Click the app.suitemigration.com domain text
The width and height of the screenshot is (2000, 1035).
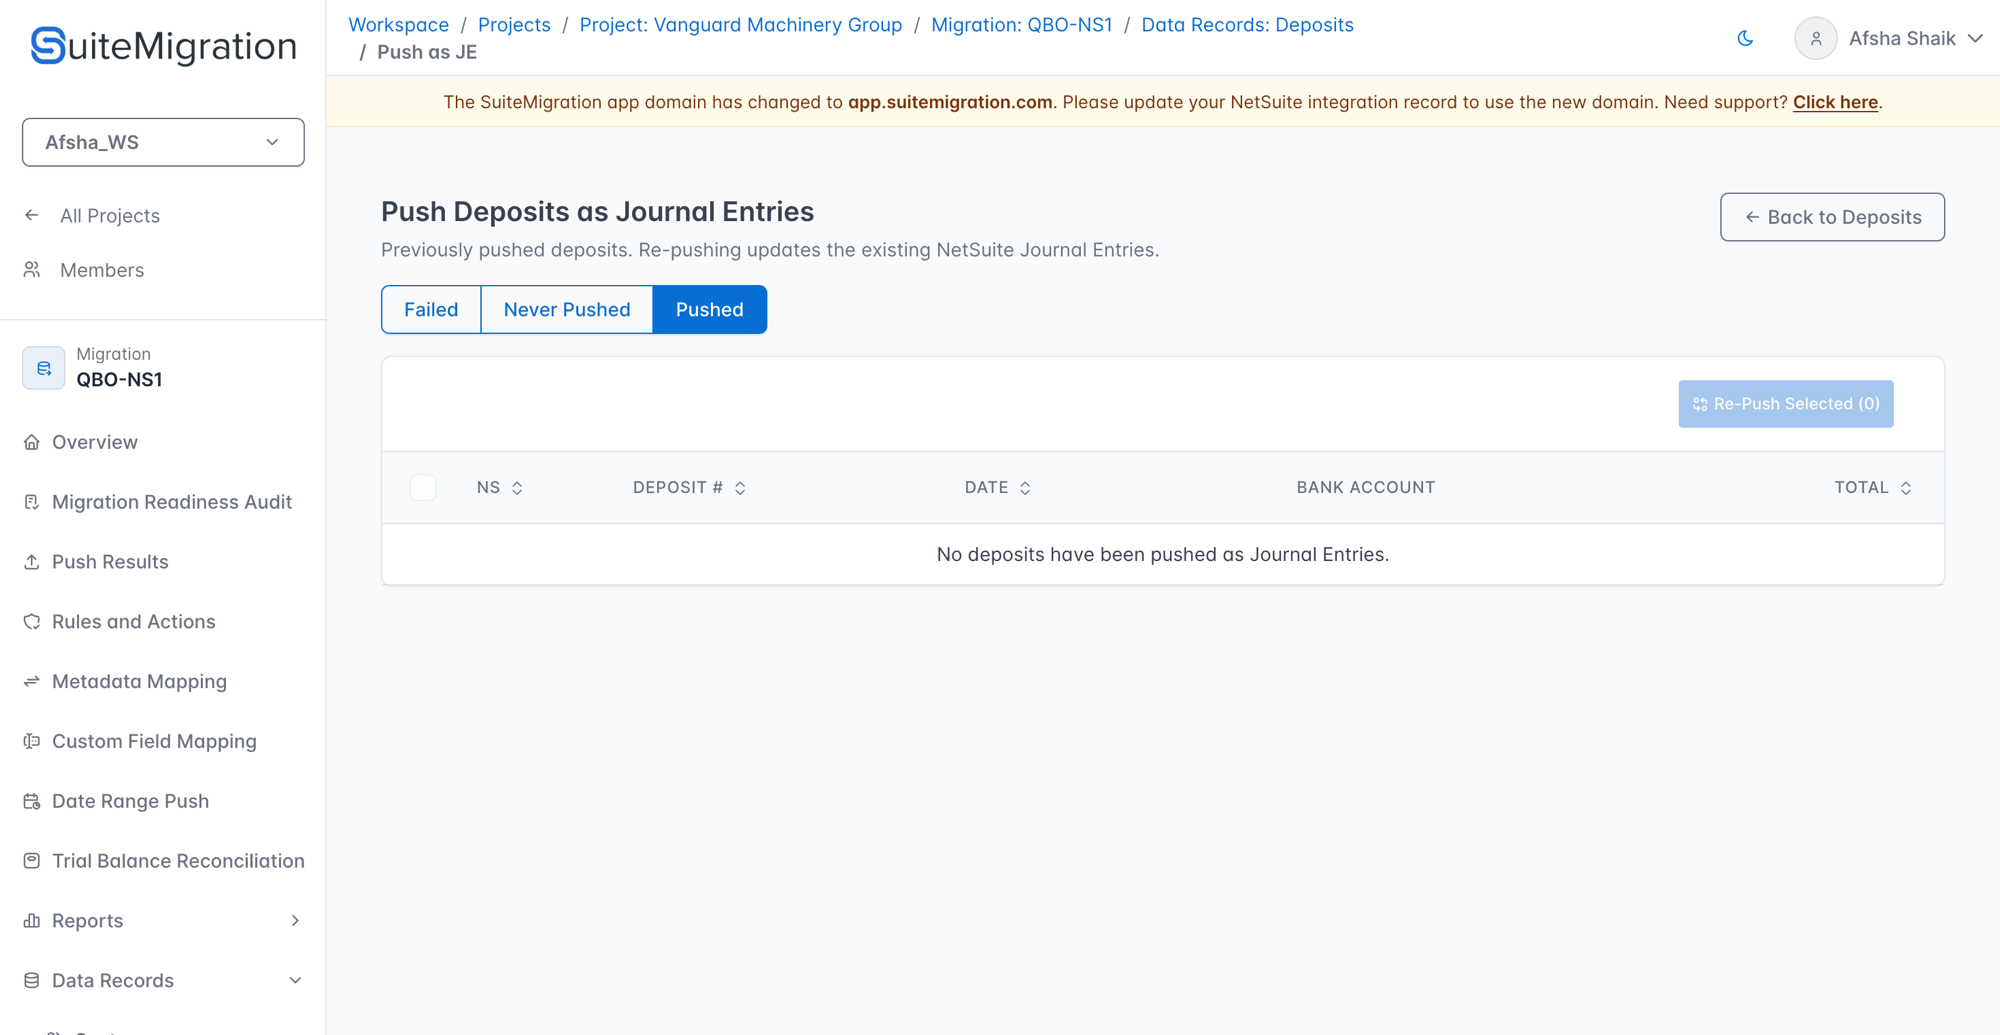pyautogui.click(x=950, y=102)
